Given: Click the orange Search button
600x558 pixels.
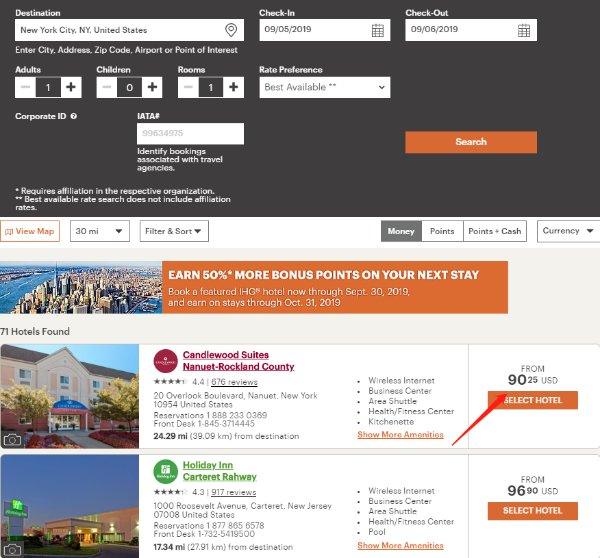Looking at the screenshot, I should coord(471,142).
